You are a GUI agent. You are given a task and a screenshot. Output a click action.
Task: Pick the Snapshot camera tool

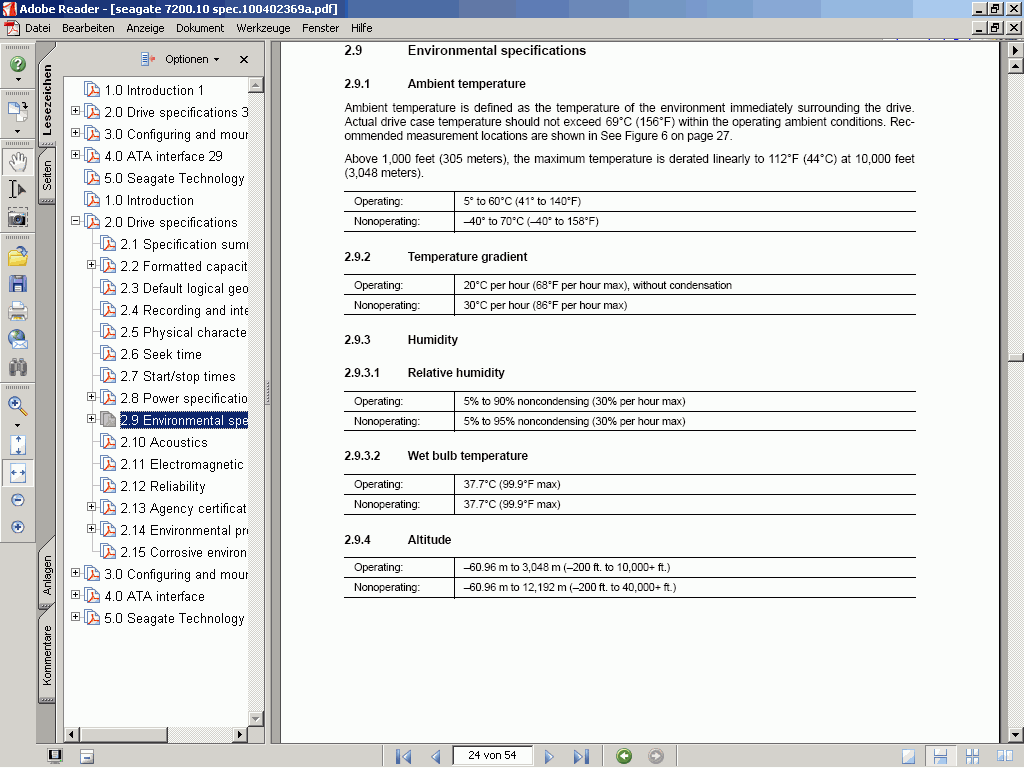click(x=17, y=217)
